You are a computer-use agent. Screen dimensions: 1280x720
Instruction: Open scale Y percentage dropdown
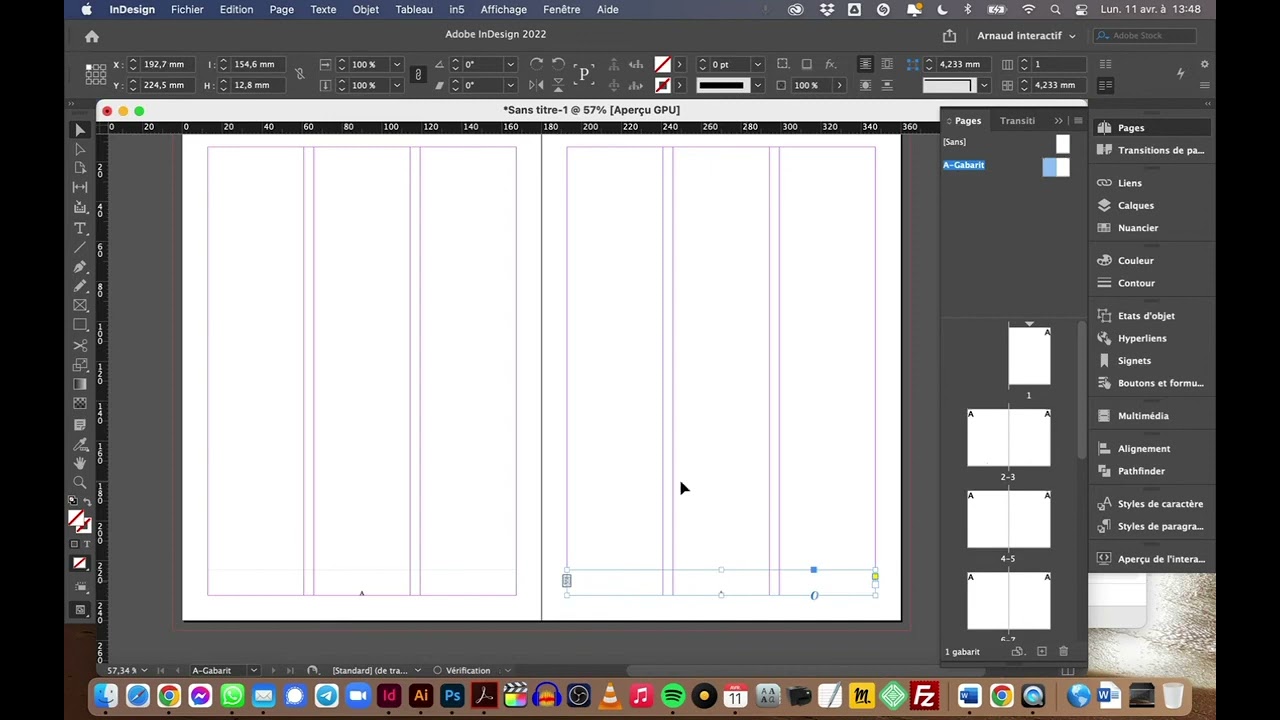[x=397, y=85]
